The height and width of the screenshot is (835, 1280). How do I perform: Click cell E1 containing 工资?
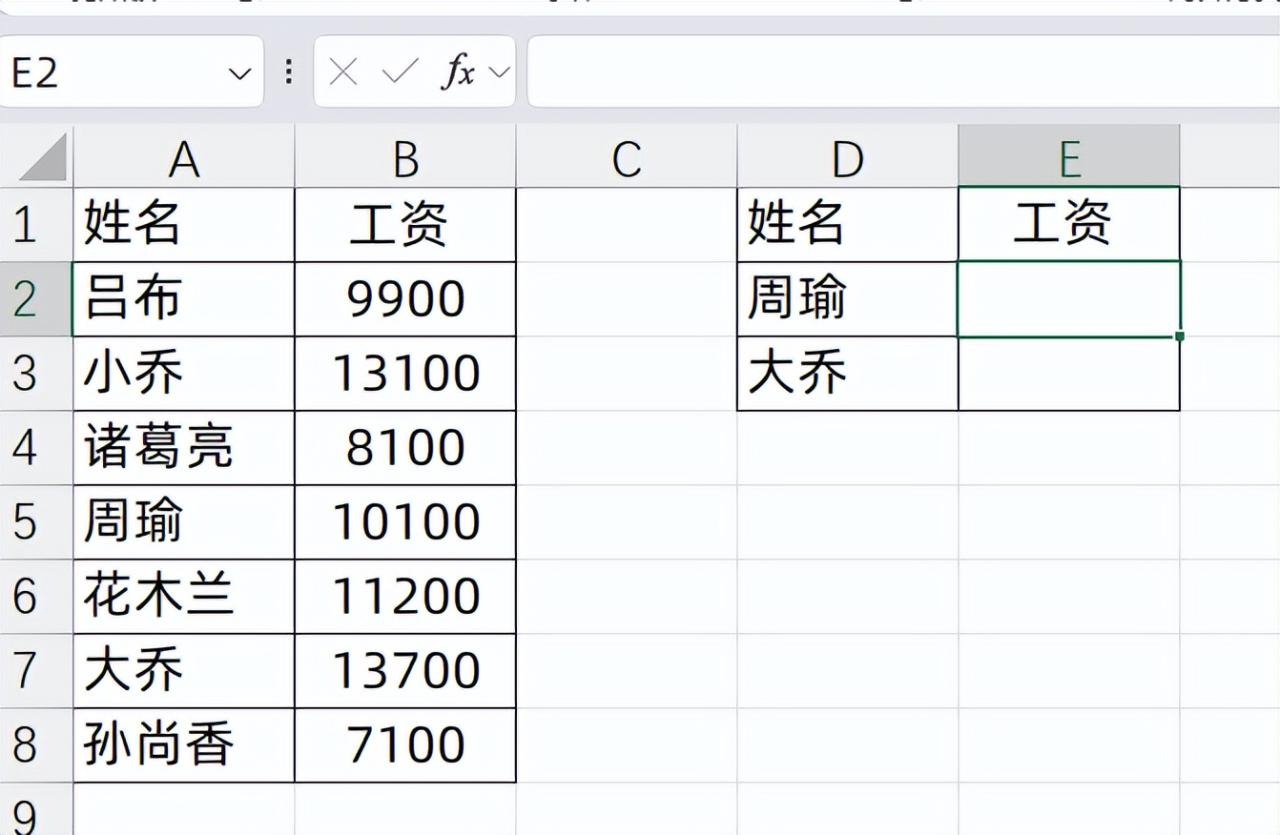[x=1069, y=224]
